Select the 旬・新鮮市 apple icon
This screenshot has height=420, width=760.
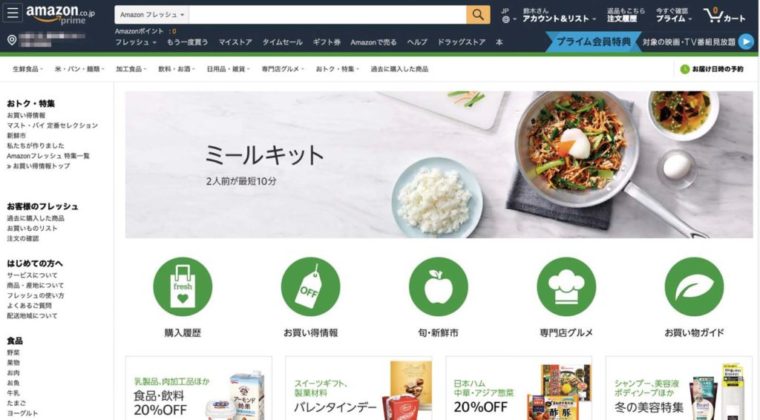(438, 286)
